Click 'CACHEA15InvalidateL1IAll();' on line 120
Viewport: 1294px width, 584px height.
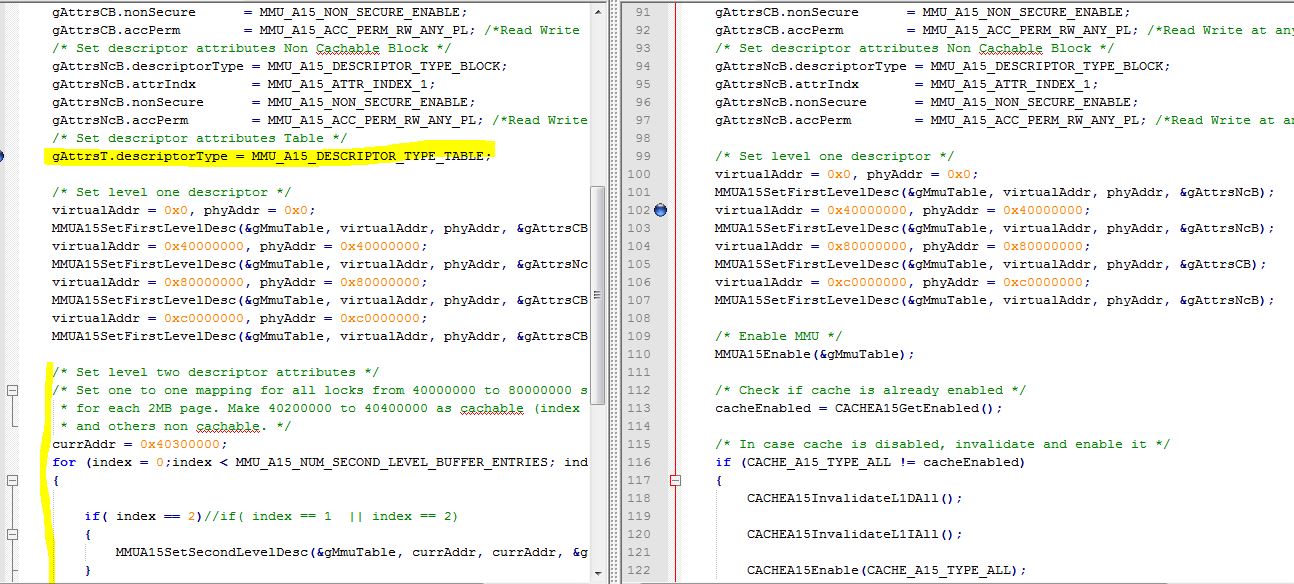click(x=854, y=534)
